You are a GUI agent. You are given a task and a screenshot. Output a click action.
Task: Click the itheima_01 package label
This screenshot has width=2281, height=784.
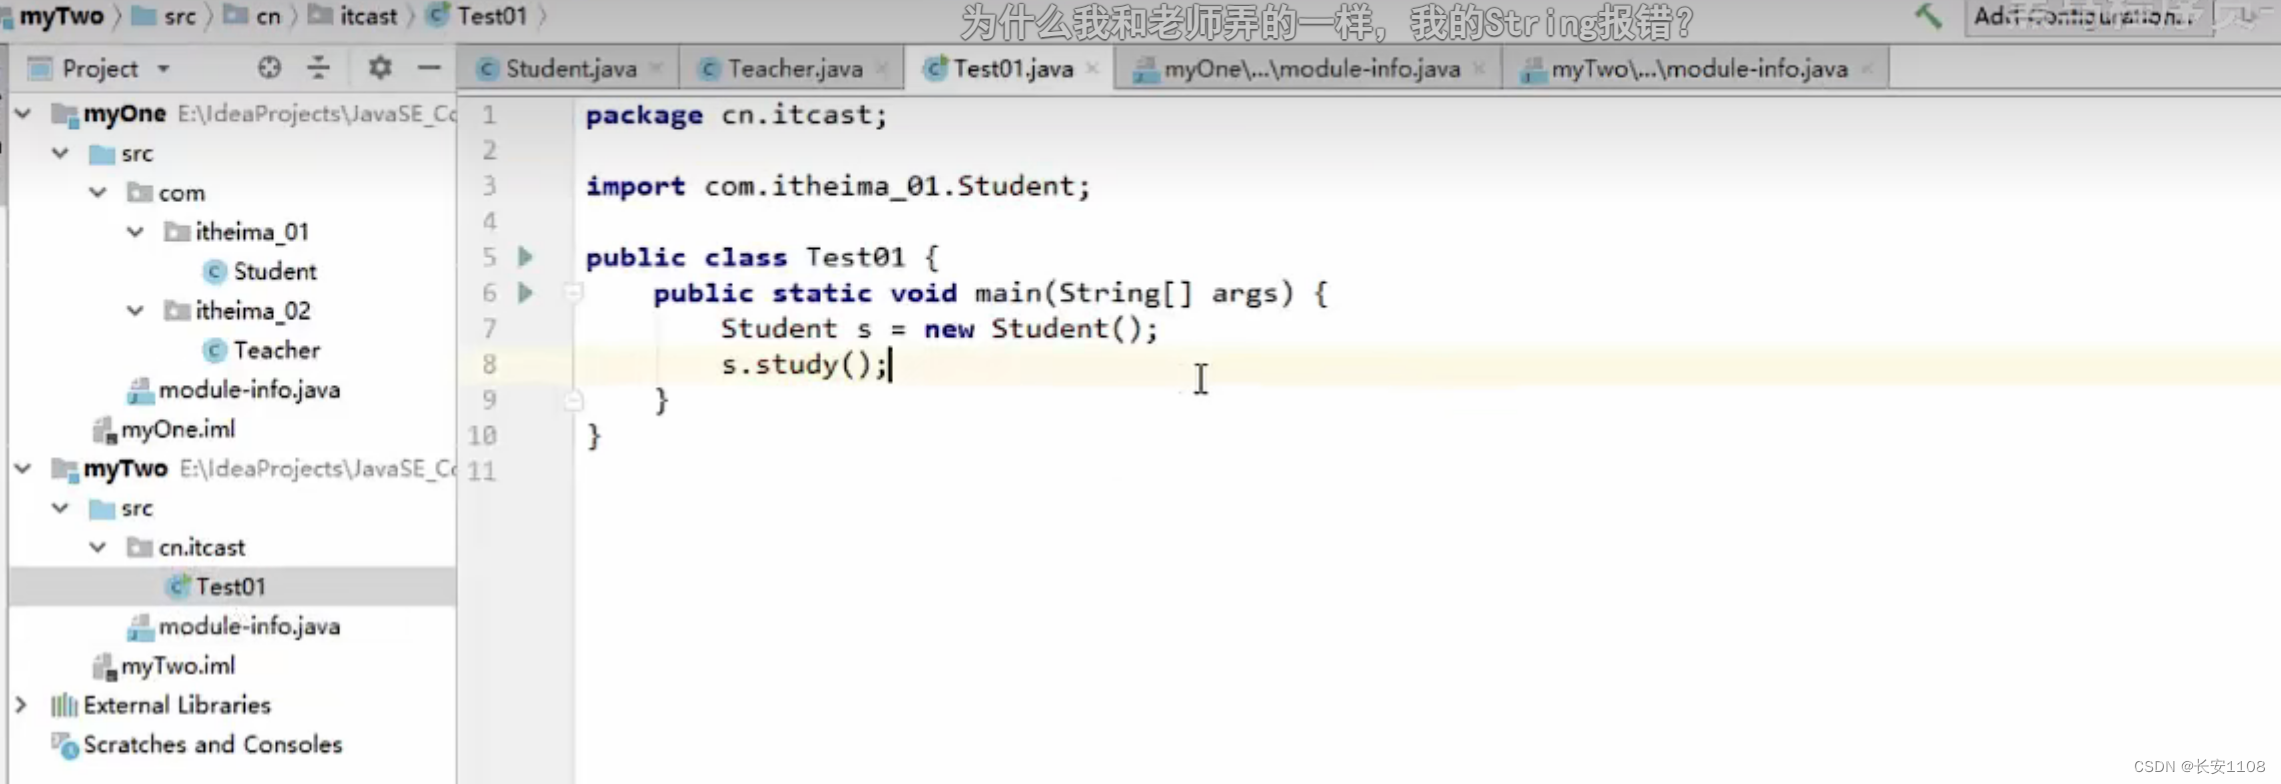click(252, 232)
